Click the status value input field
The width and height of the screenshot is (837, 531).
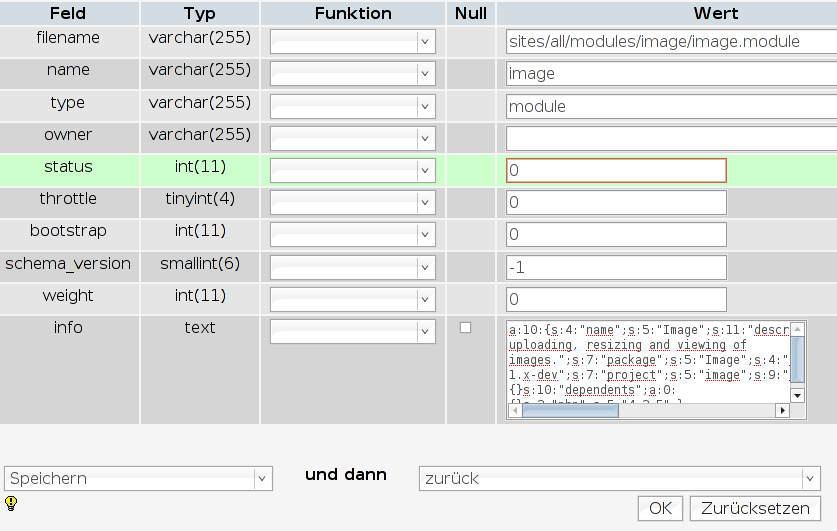coord(616,171)
